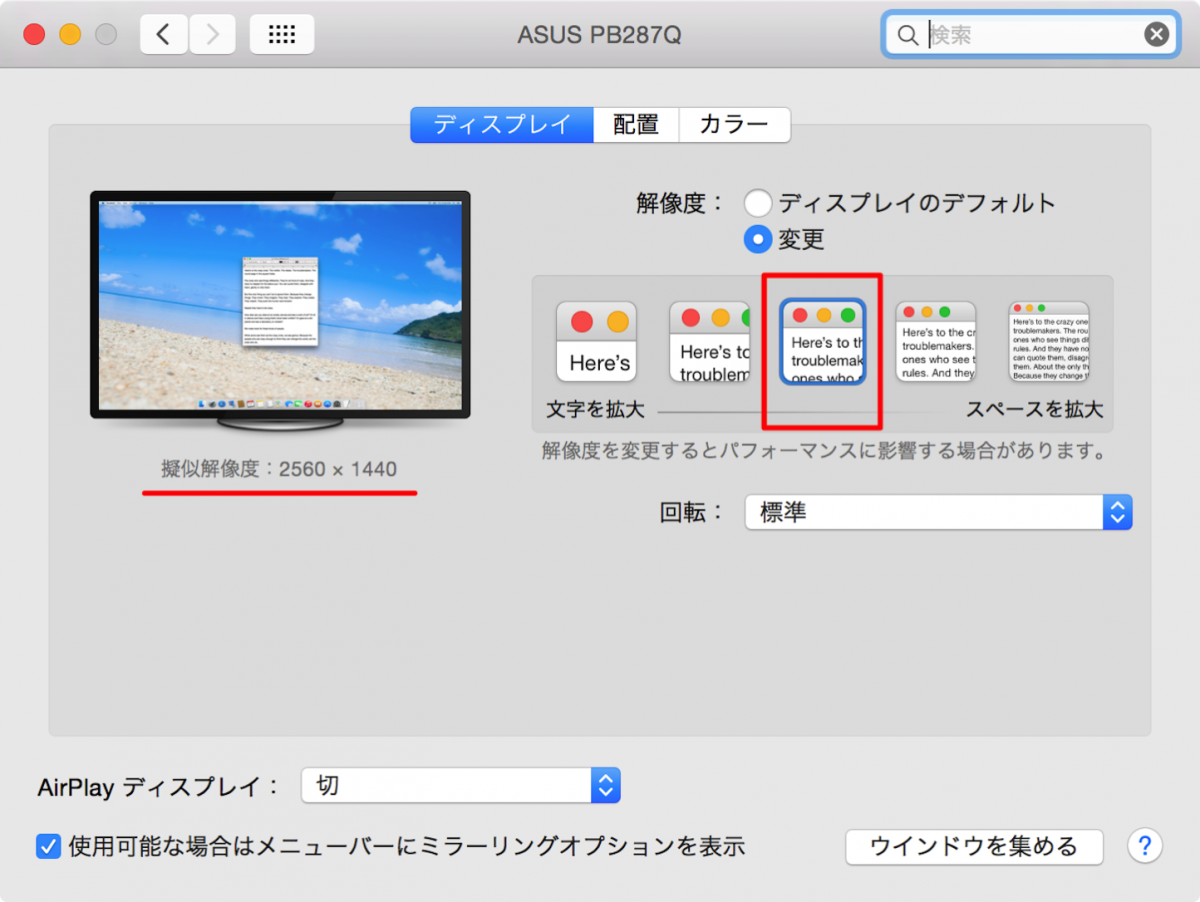
Task: Open the 回転 rotation dropdown
Action: click(937, 511)
